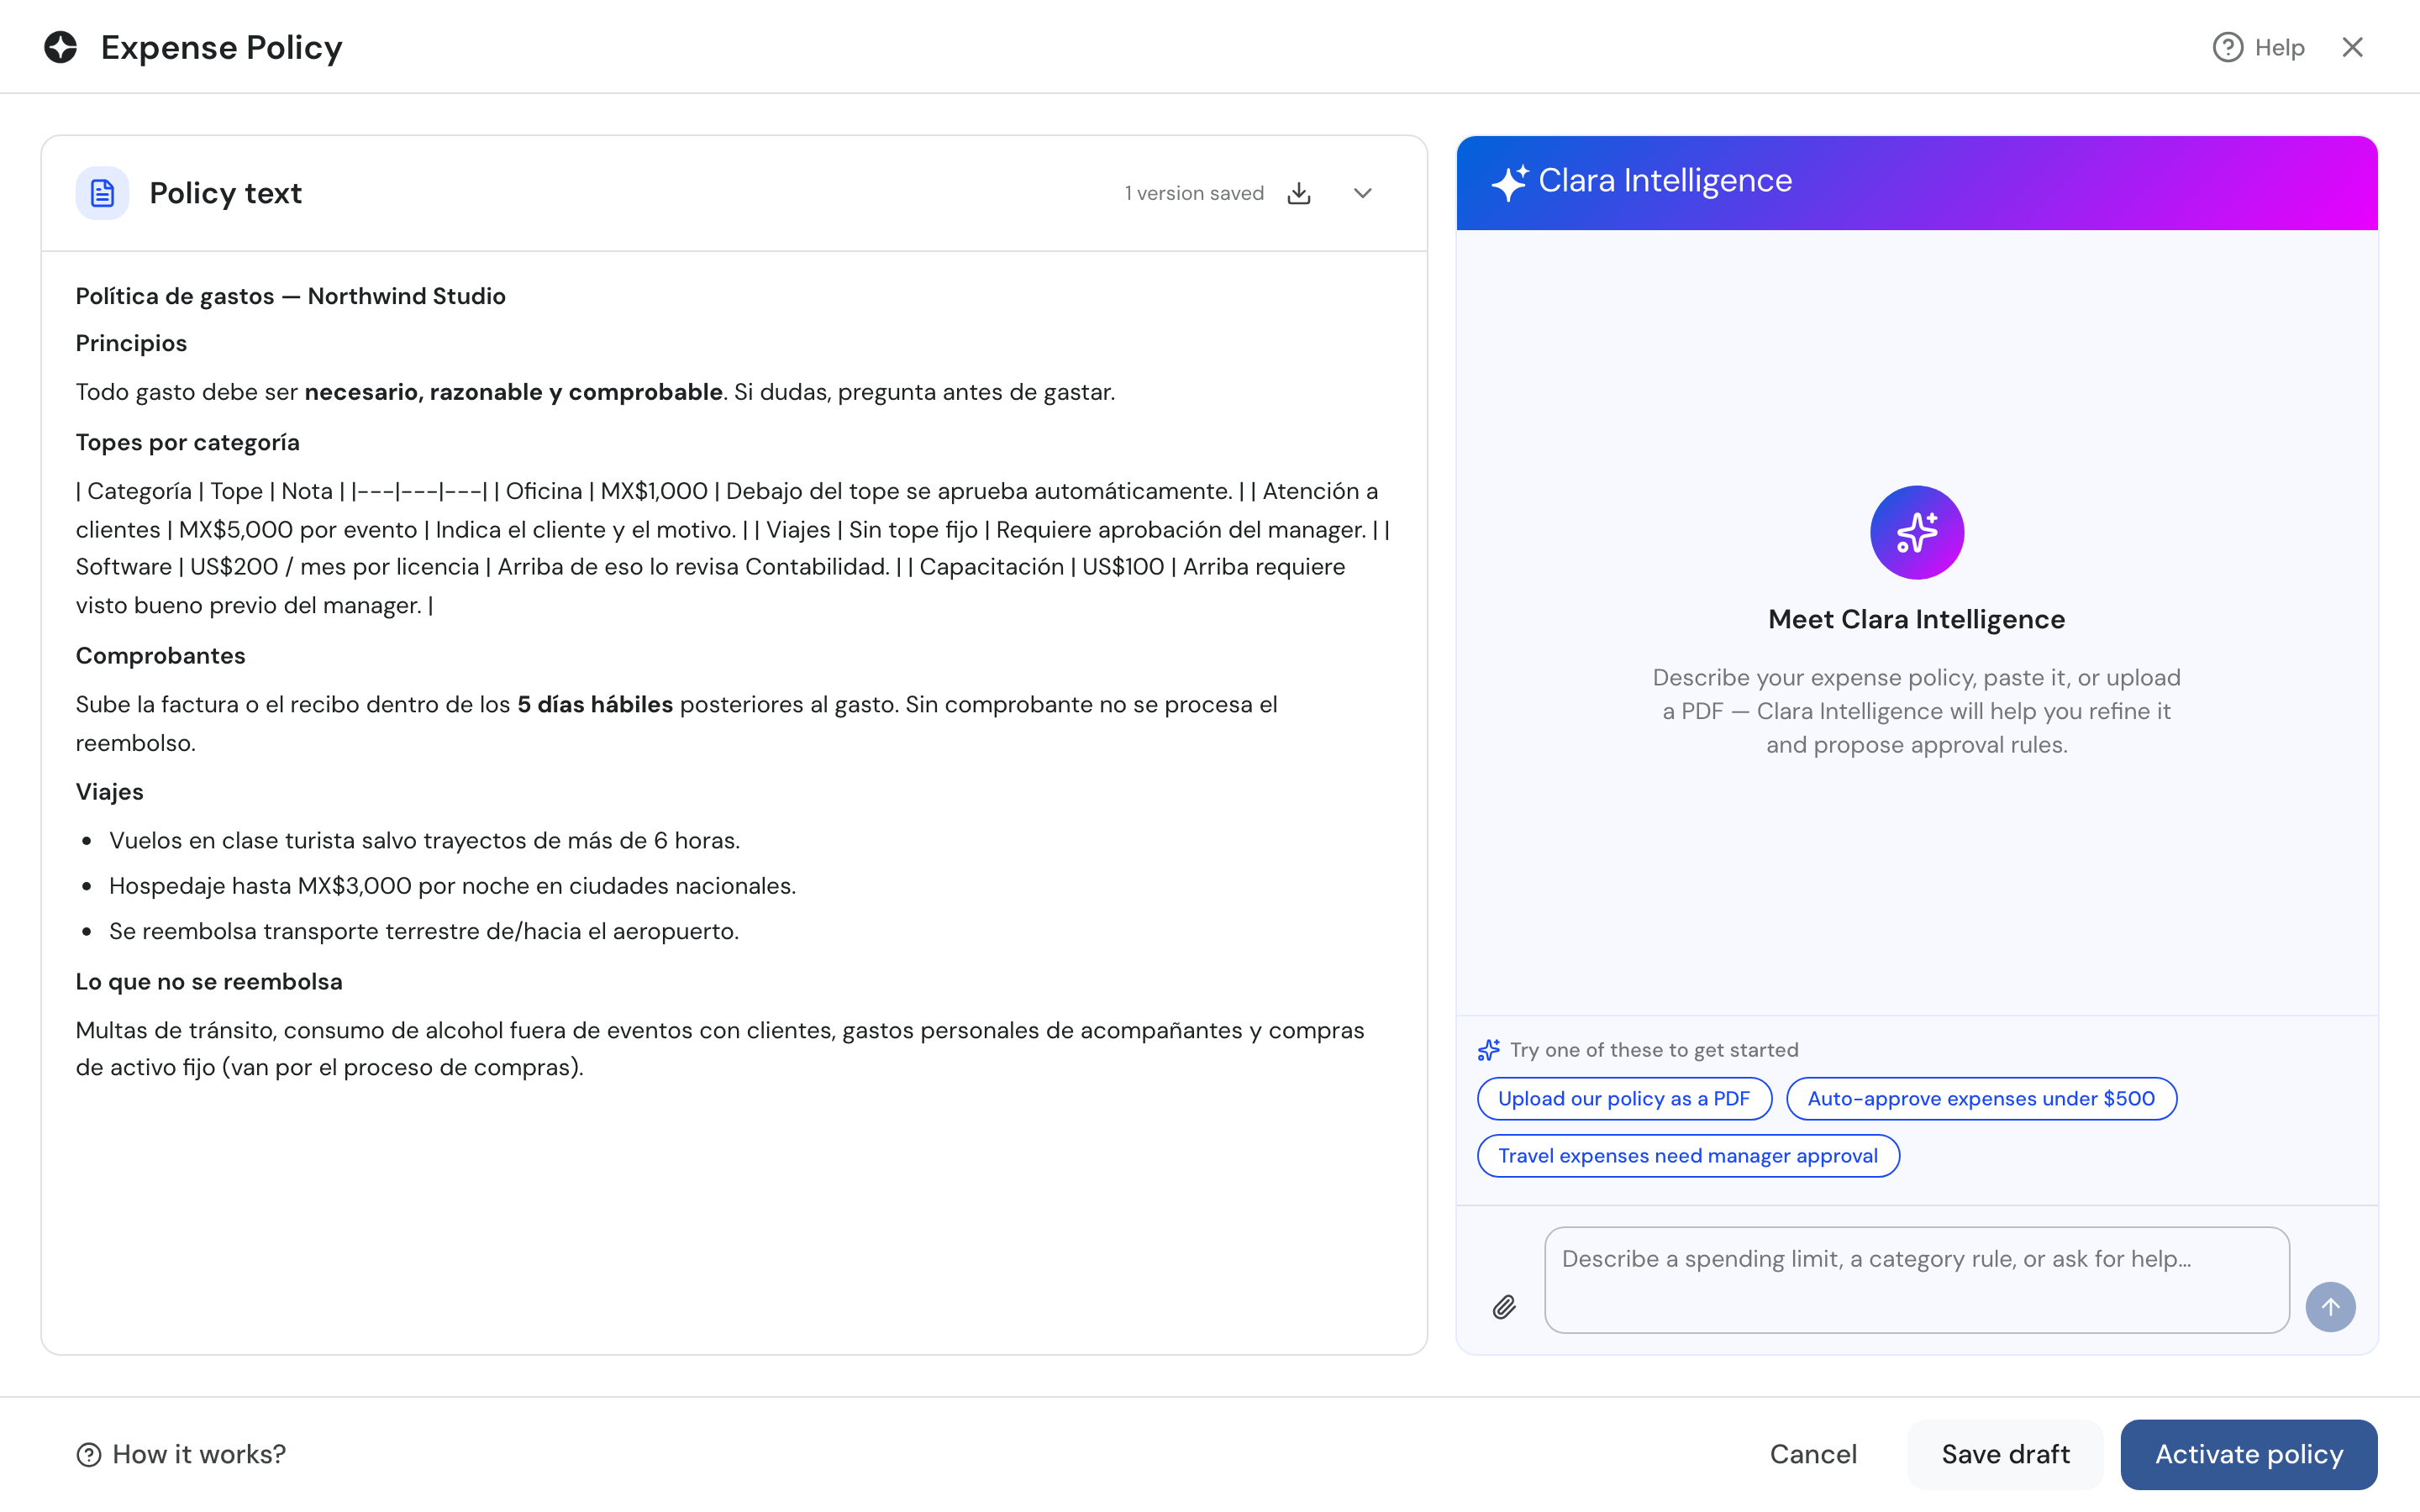Screen dimensions: 2420x1512
Task: Click the Activate policy button
Action: [2248, 1454]
